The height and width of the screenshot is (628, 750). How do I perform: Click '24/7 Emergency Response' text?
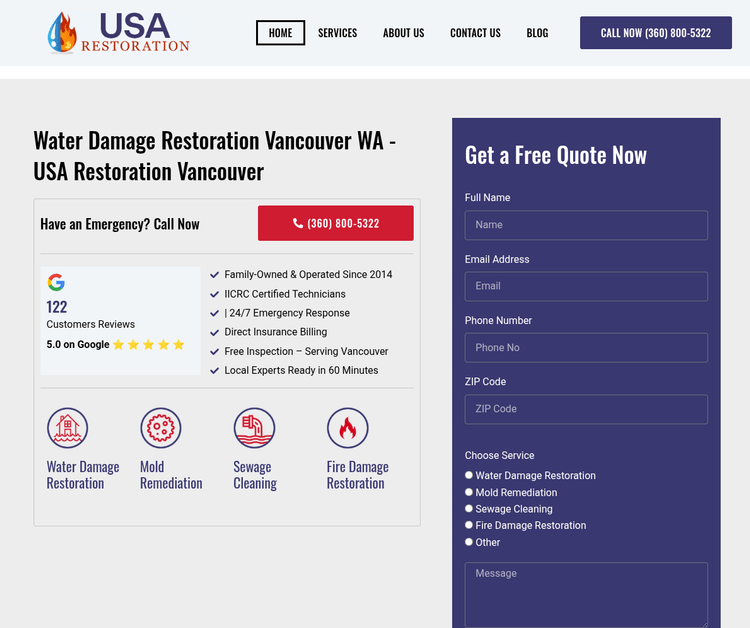coord(289,313)
